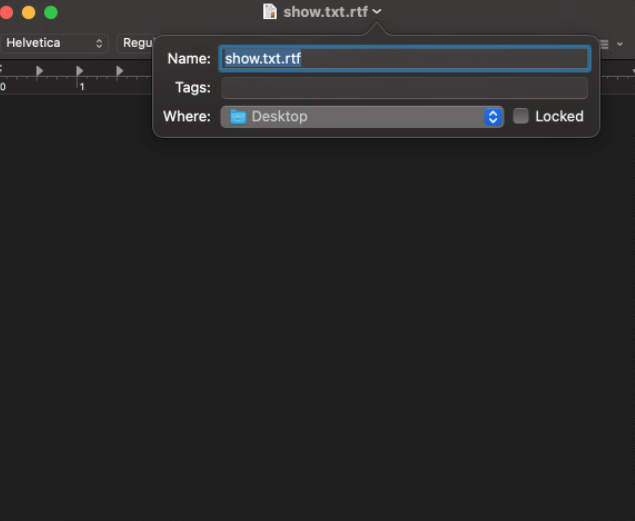Minimize the window with the yellow button
Screen dimensions: 635x521
[x=28, y=12]
